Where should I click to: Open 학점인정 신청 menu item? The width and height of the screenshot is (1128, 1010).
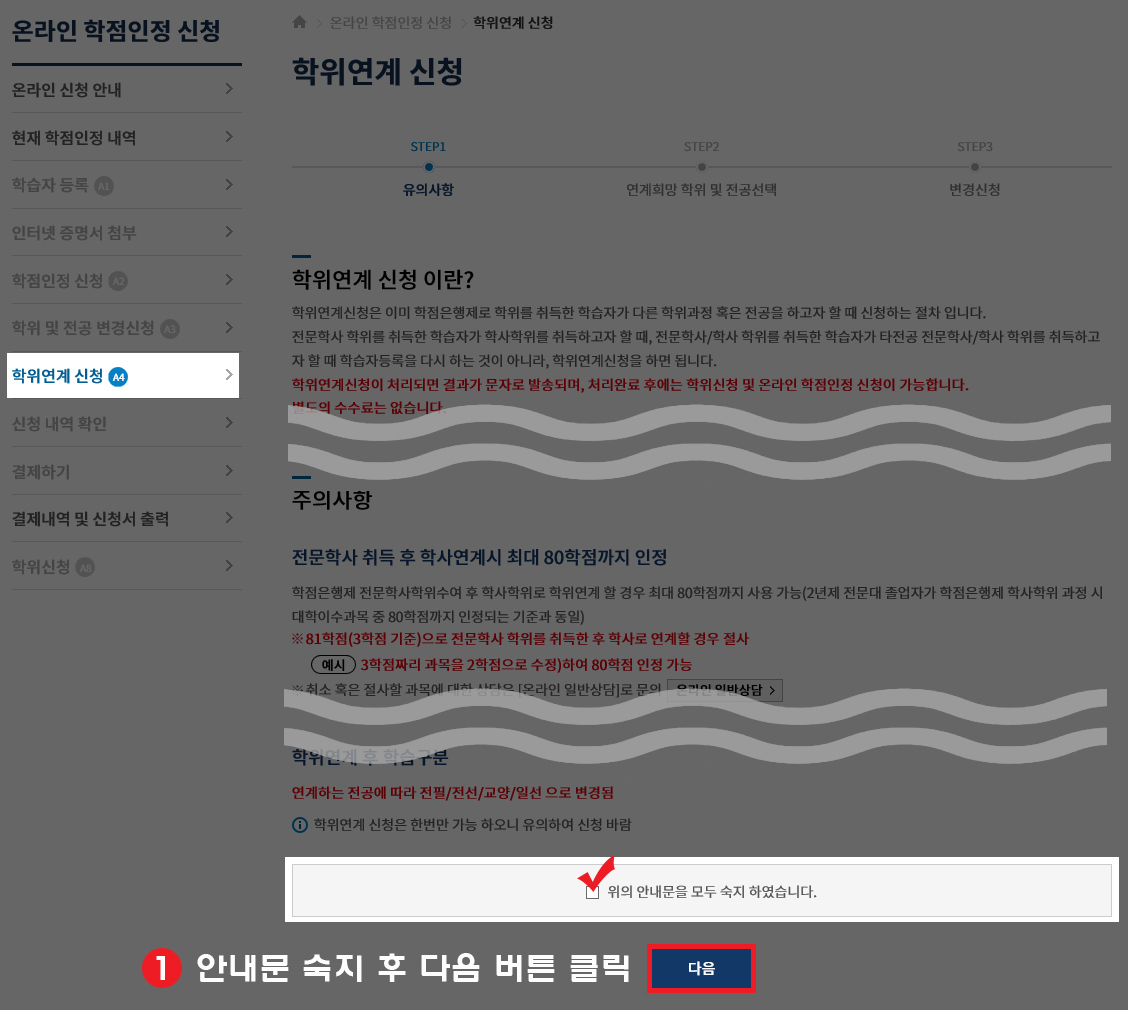pos(127,280)
